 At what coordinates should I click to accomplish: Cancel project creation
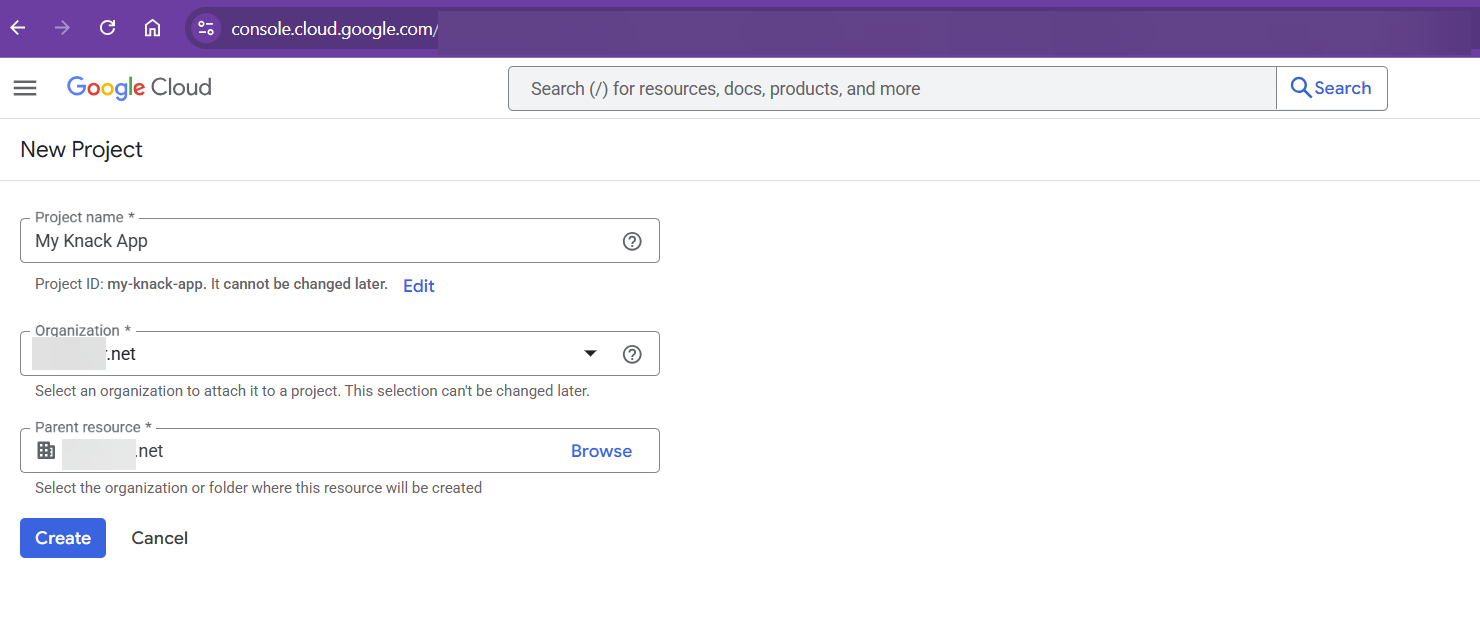[160, 538]
